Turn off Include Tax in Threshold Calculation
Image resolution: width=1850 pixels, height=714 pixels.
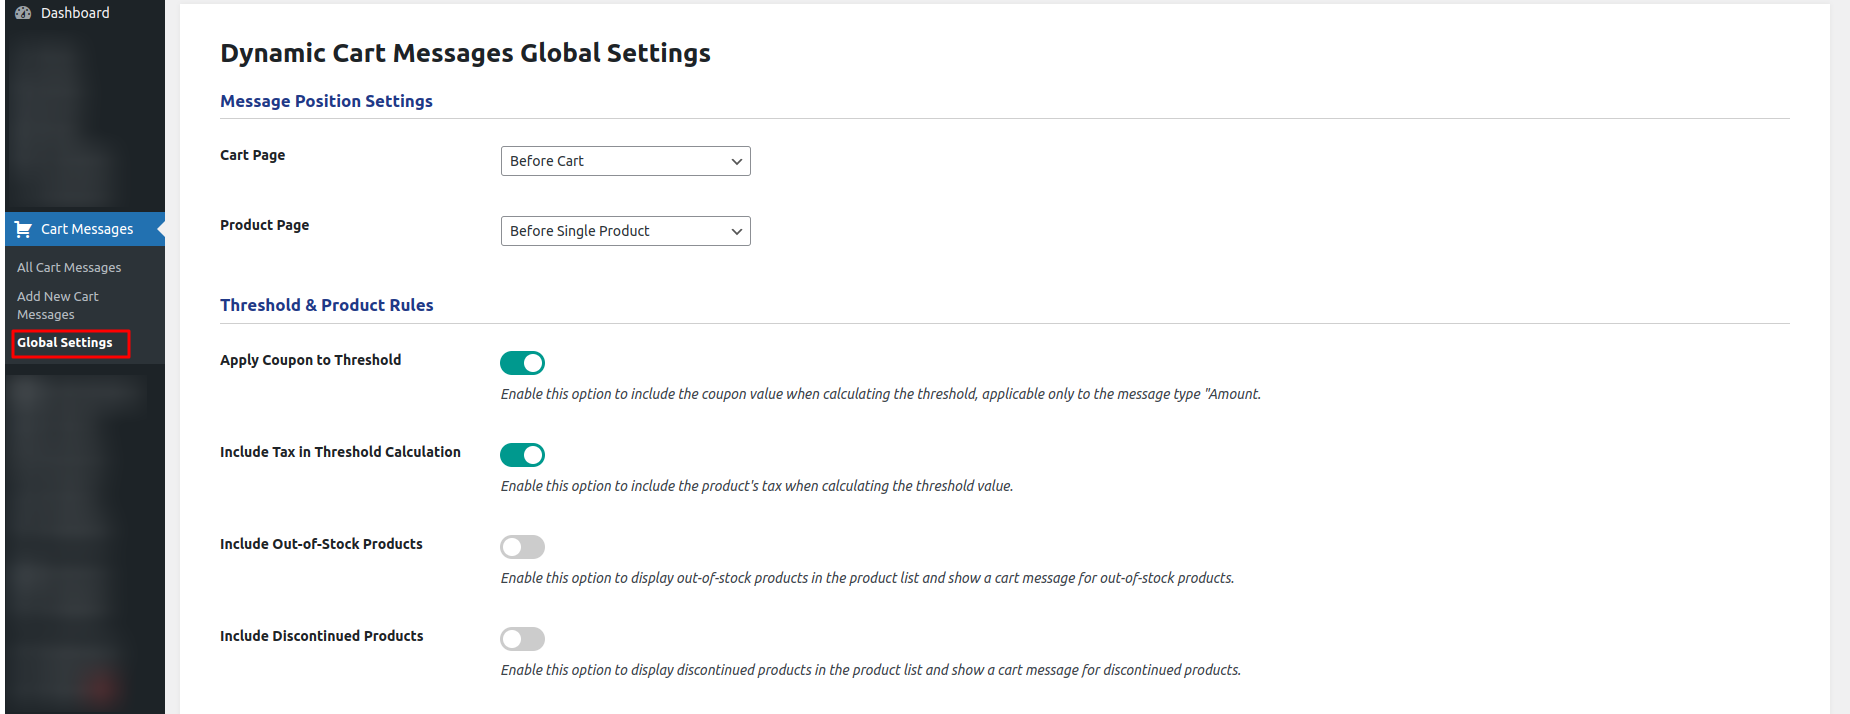[x=522, y=455]
